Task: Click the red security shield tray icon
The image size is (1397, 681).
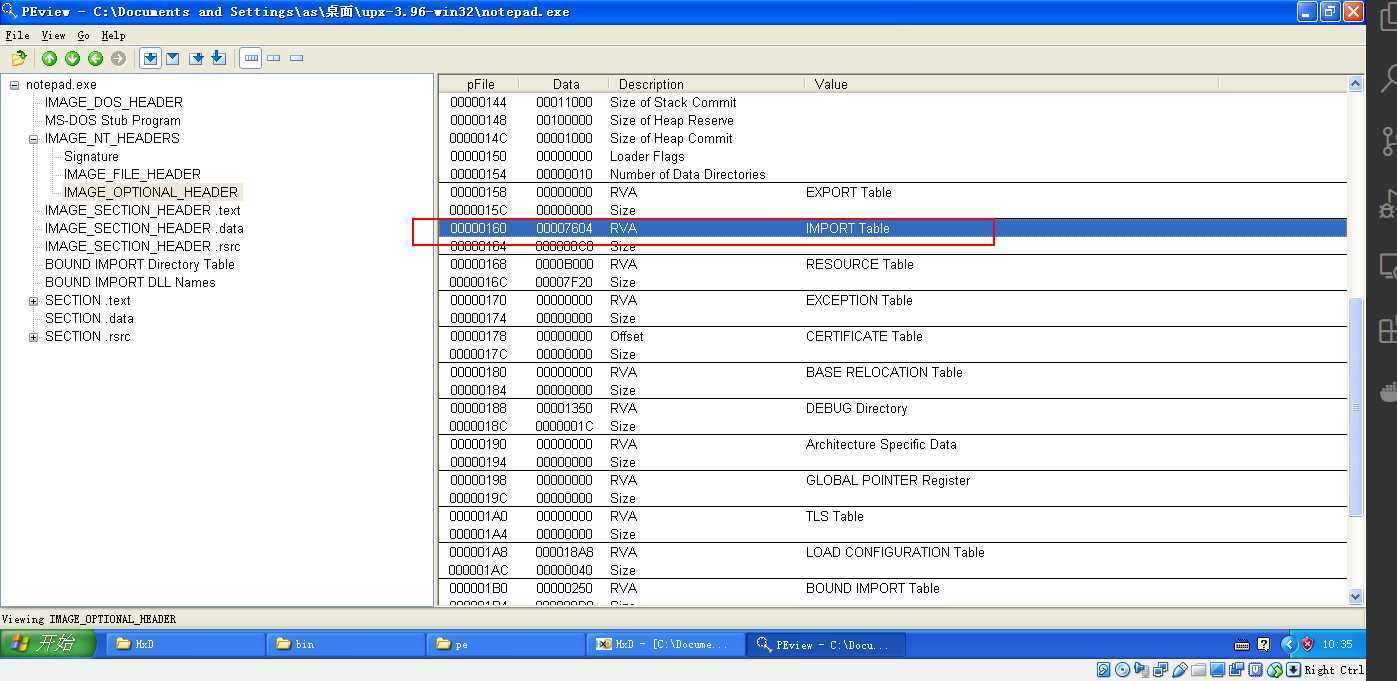Action: point(1307,645)
